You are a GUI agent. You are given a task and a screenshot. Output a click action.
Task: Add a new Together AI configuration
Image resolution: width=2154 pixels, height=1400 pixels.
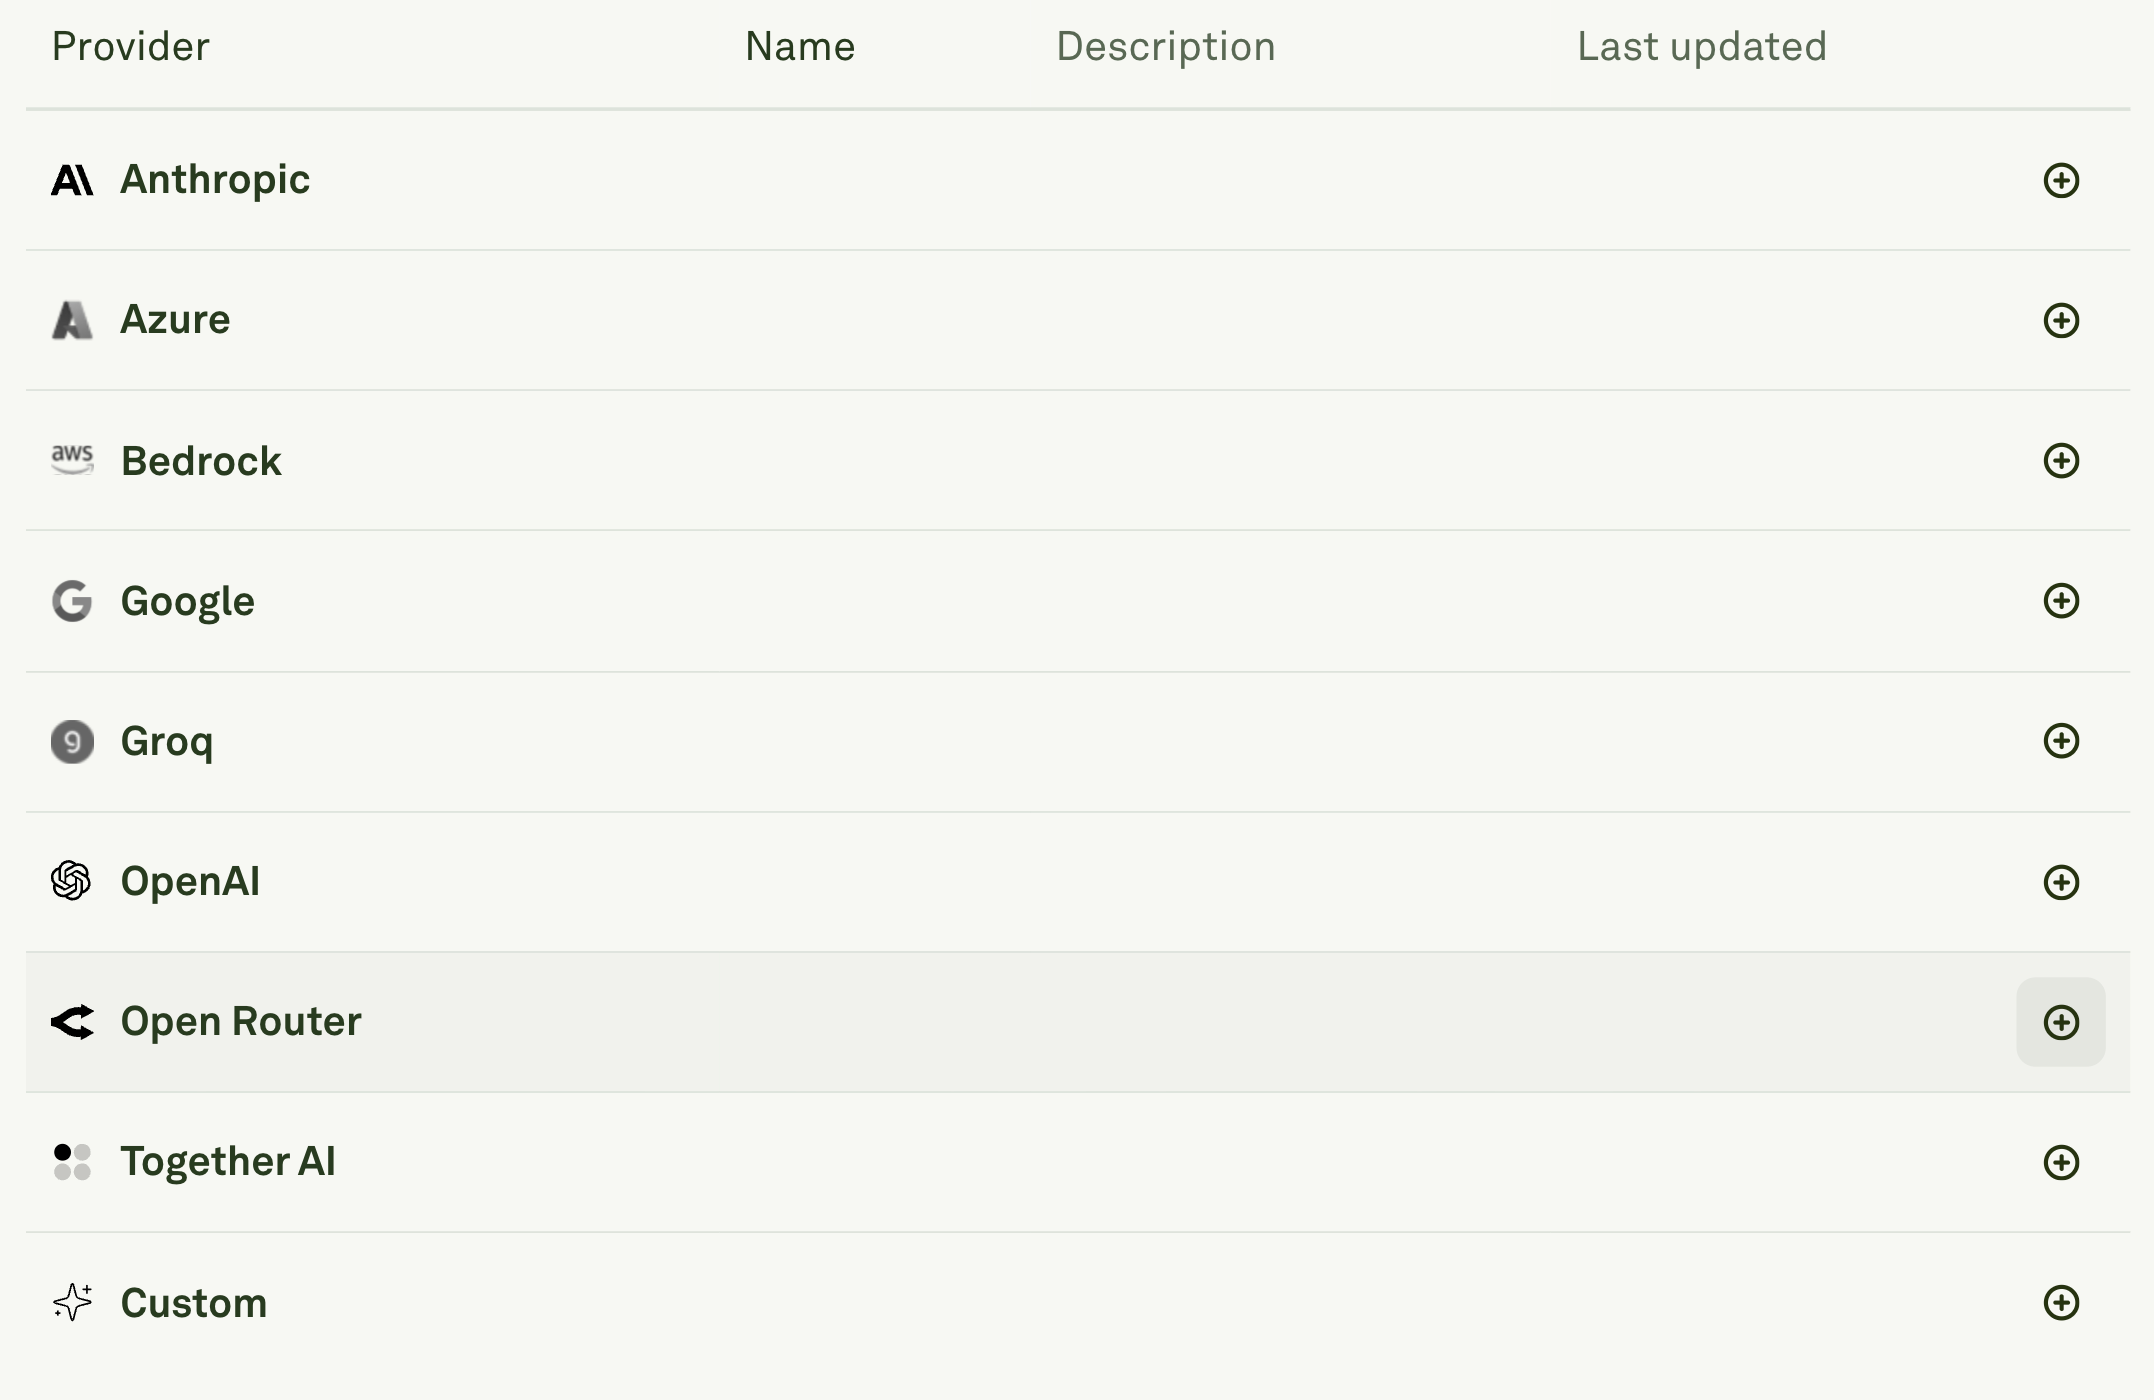click(2060, 1161)
